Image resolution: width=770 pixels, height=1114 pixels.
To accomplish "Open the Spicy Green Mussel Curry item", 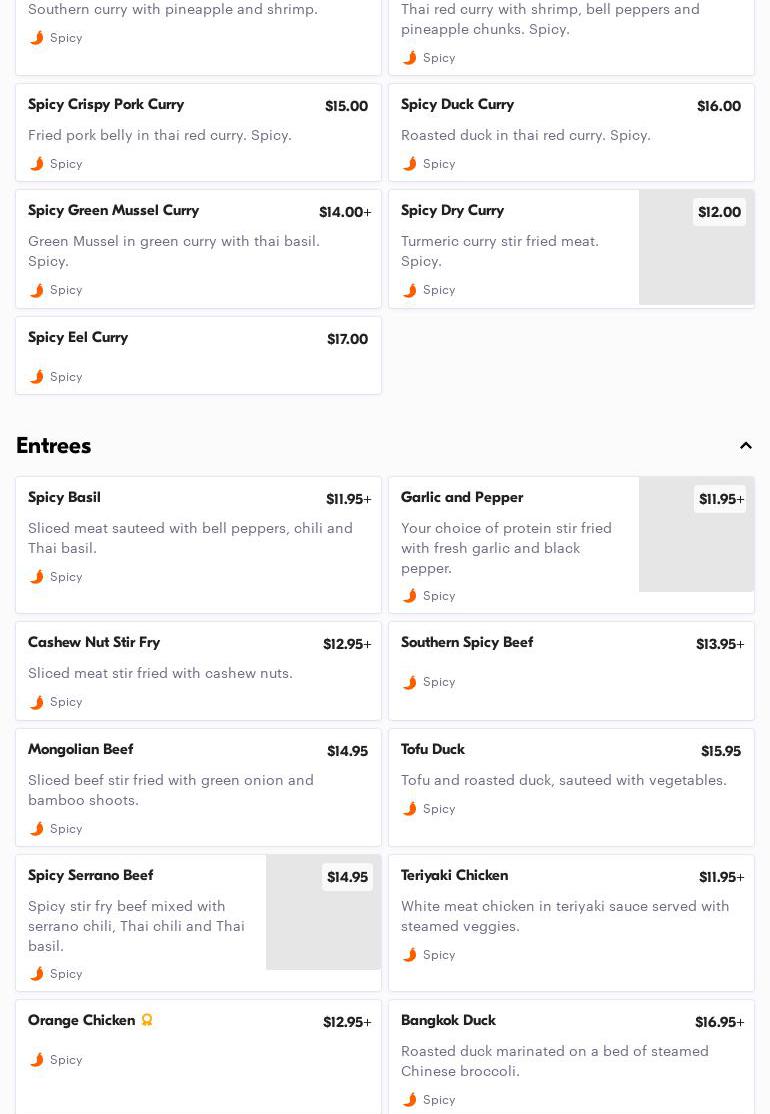I will tap(114, 211).
